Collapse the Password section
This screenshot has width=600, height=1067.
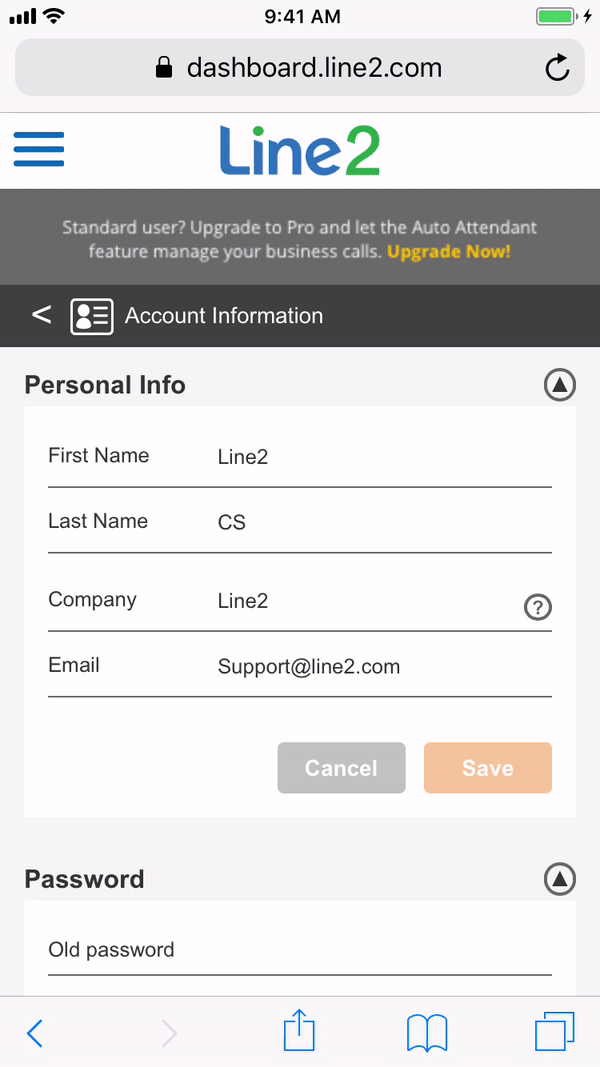560,879
